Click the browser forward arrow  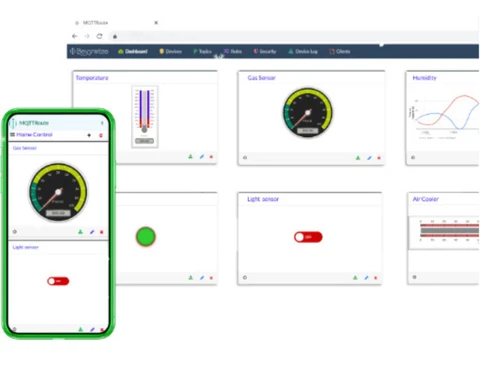point(87,36)
